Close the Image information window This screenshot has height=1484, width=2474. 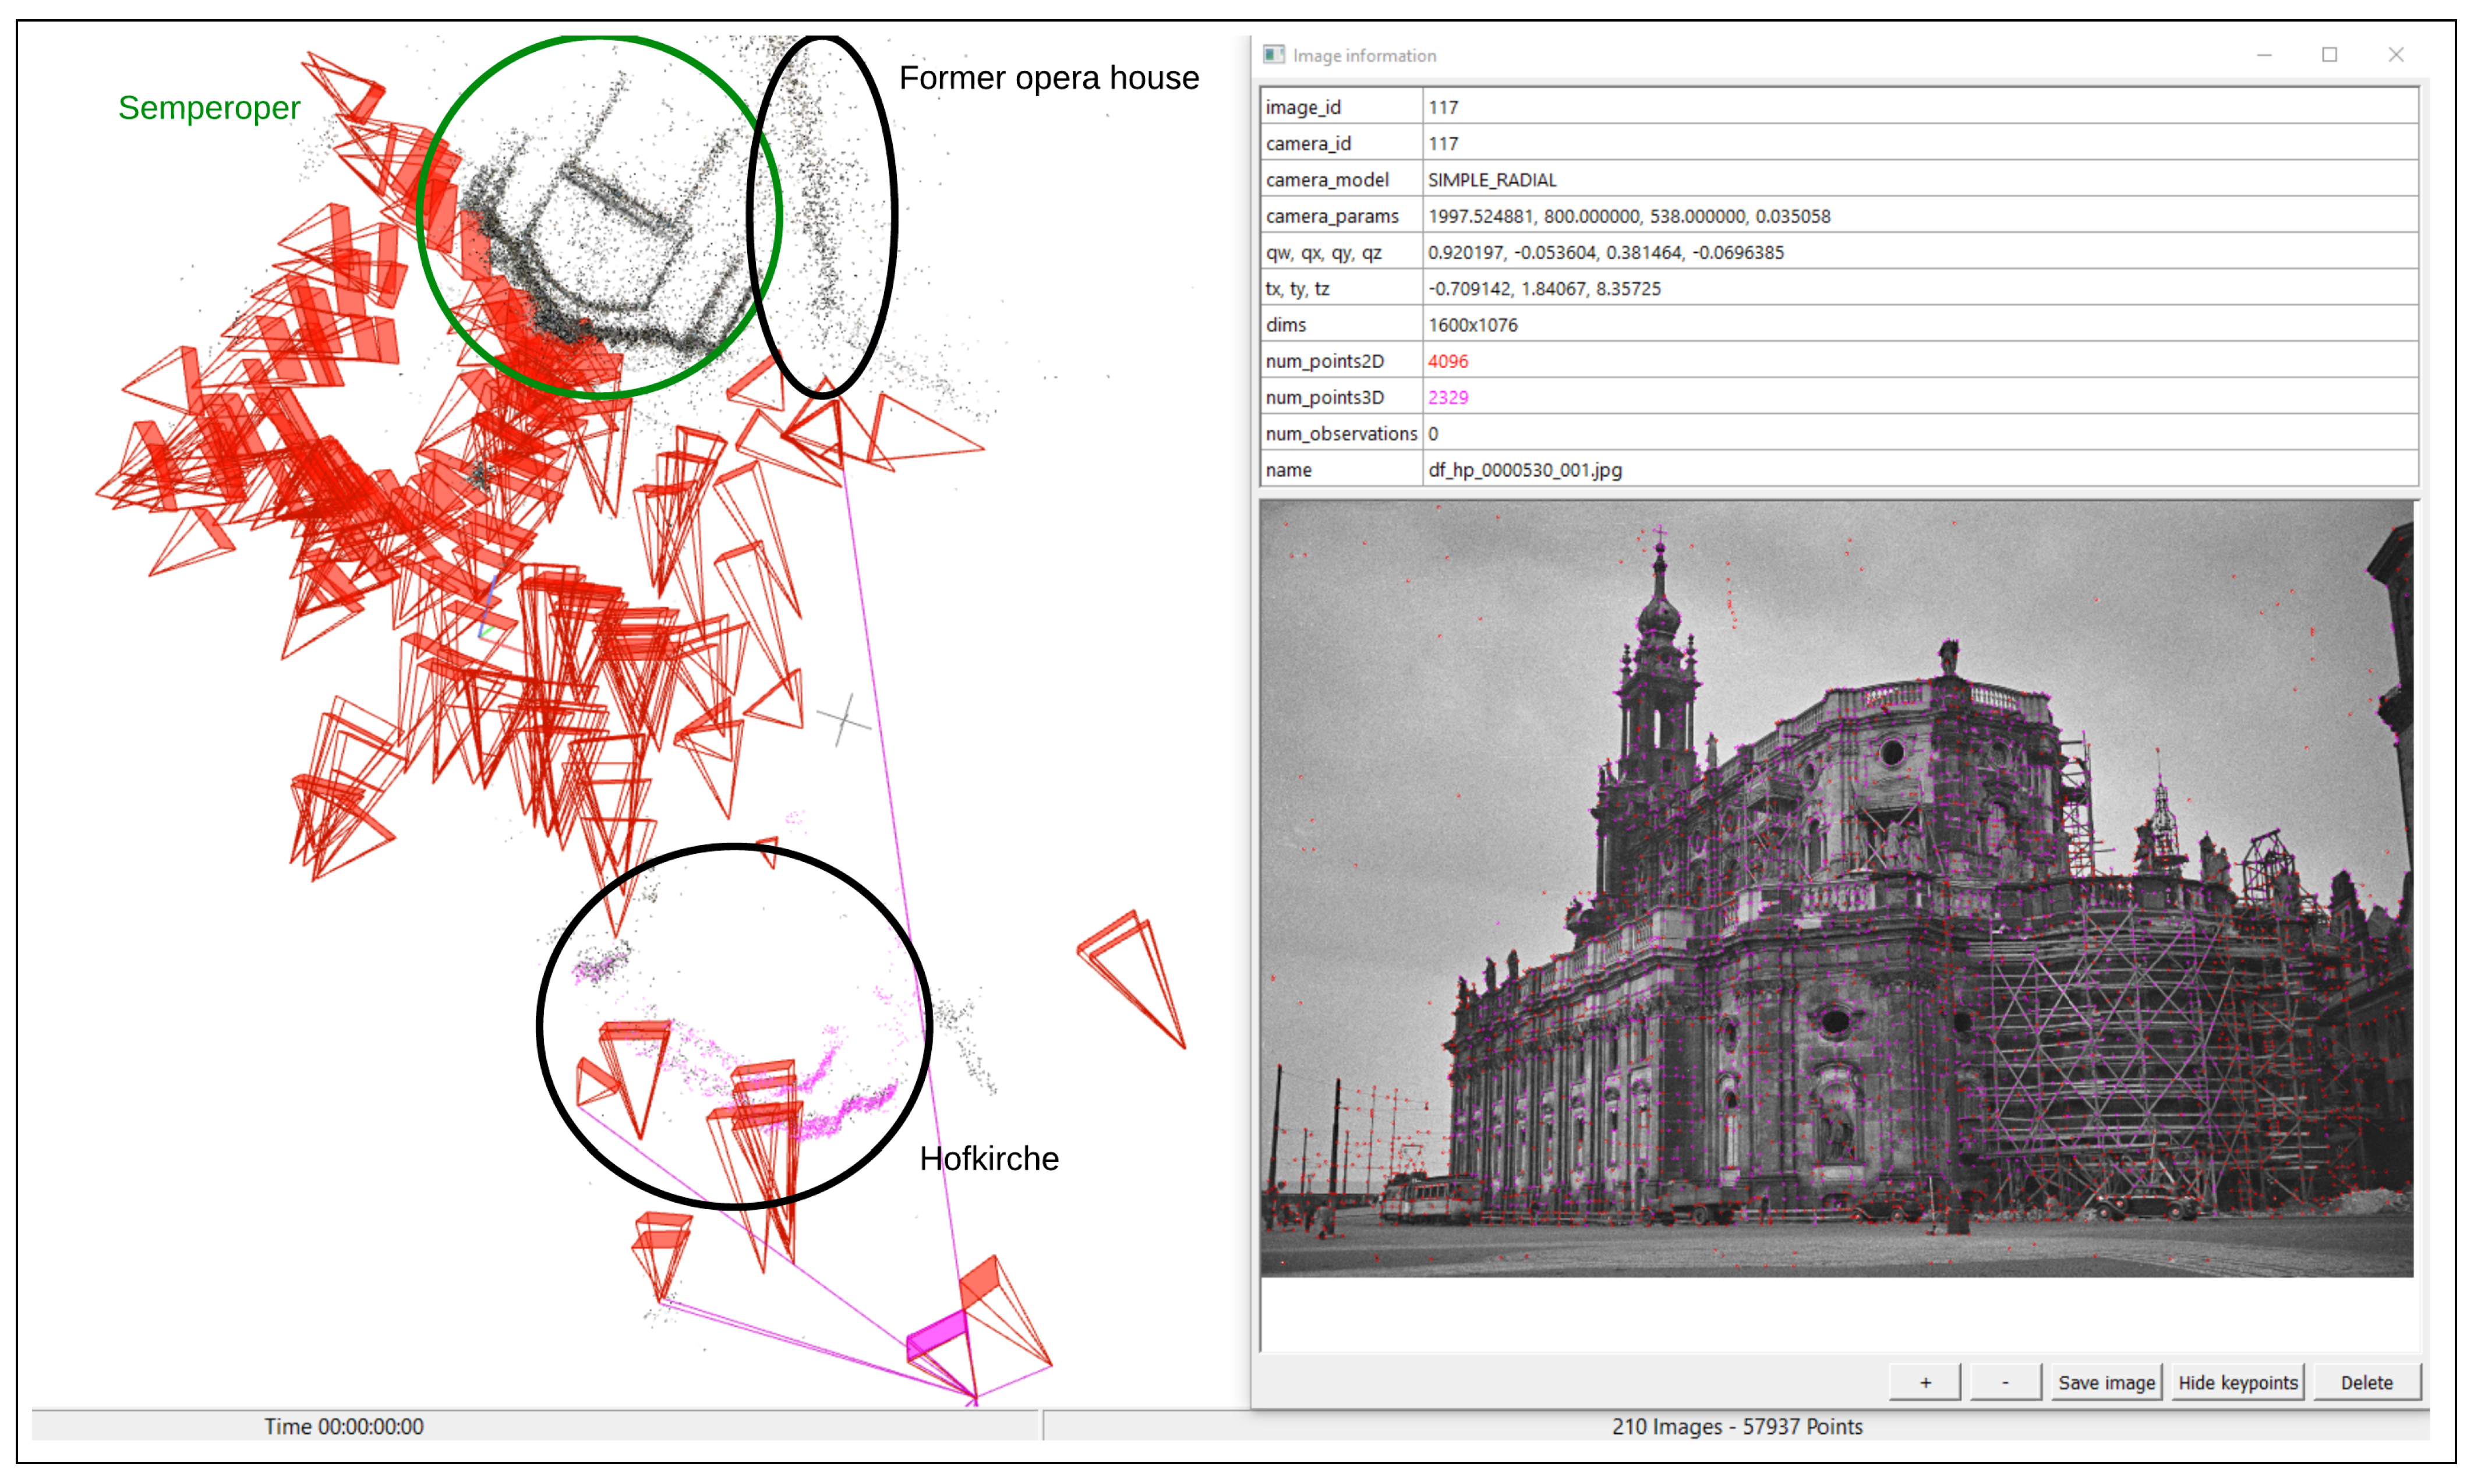point(2396,55)
